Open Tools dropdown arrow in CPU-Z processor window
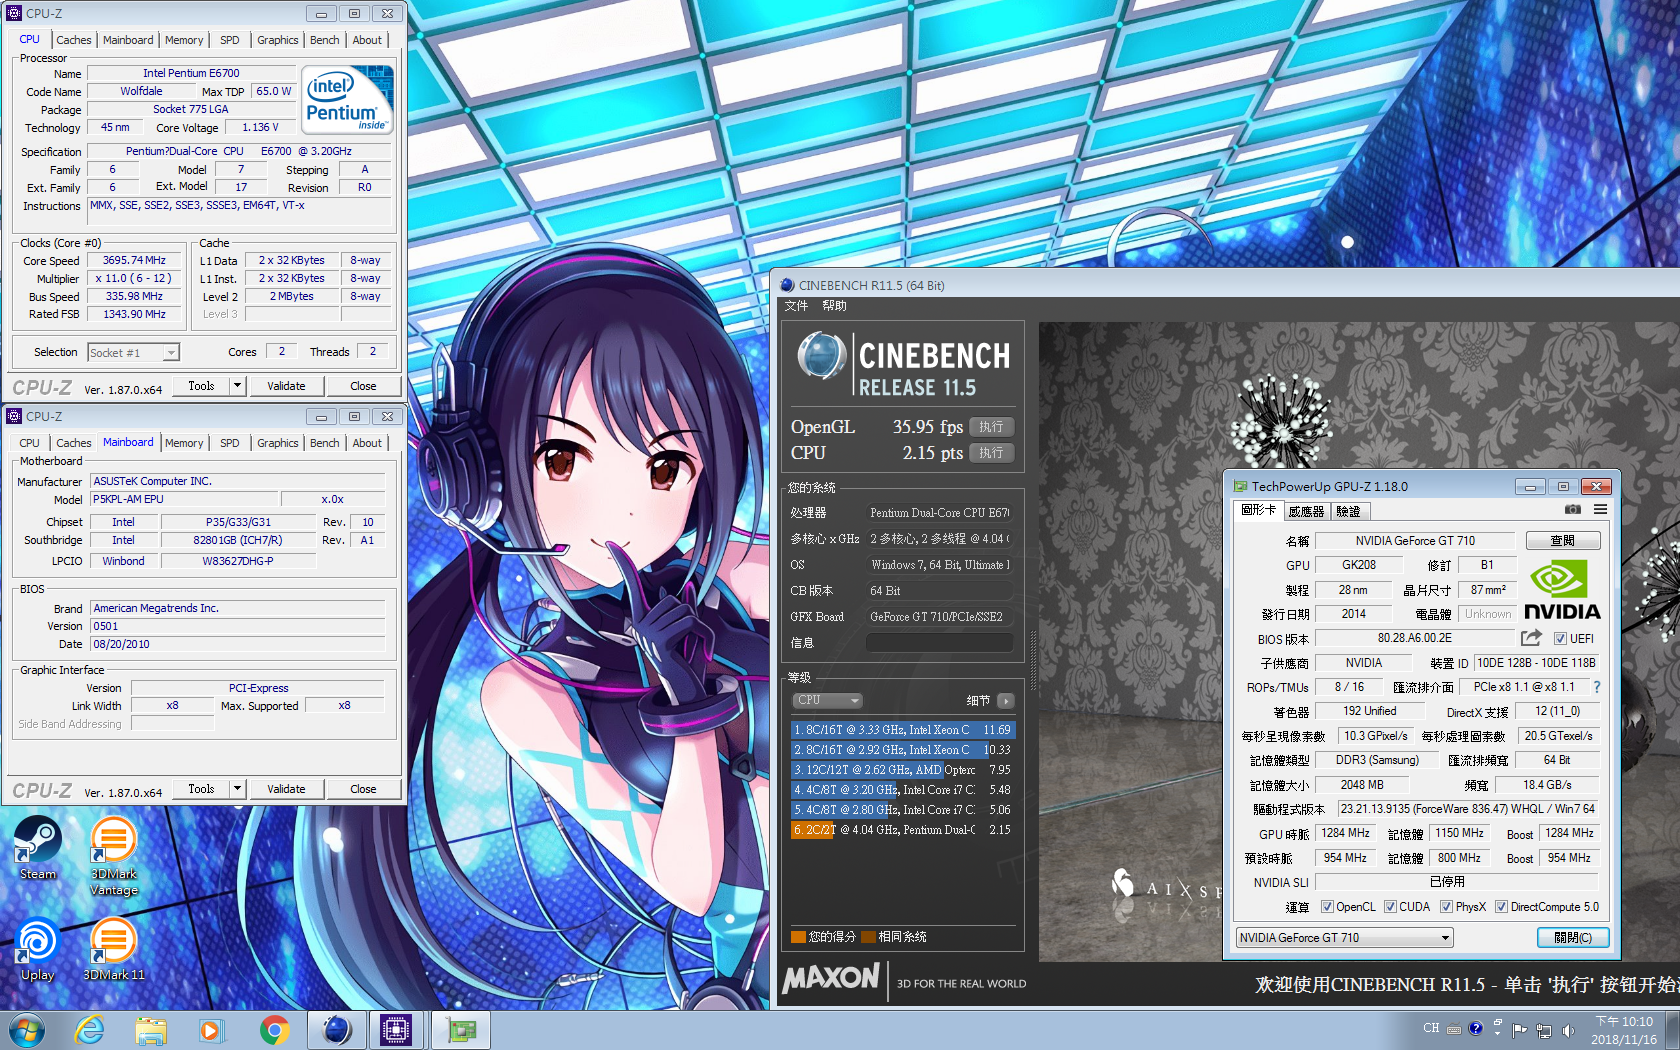1680x1050 pixels. [237, 385]
